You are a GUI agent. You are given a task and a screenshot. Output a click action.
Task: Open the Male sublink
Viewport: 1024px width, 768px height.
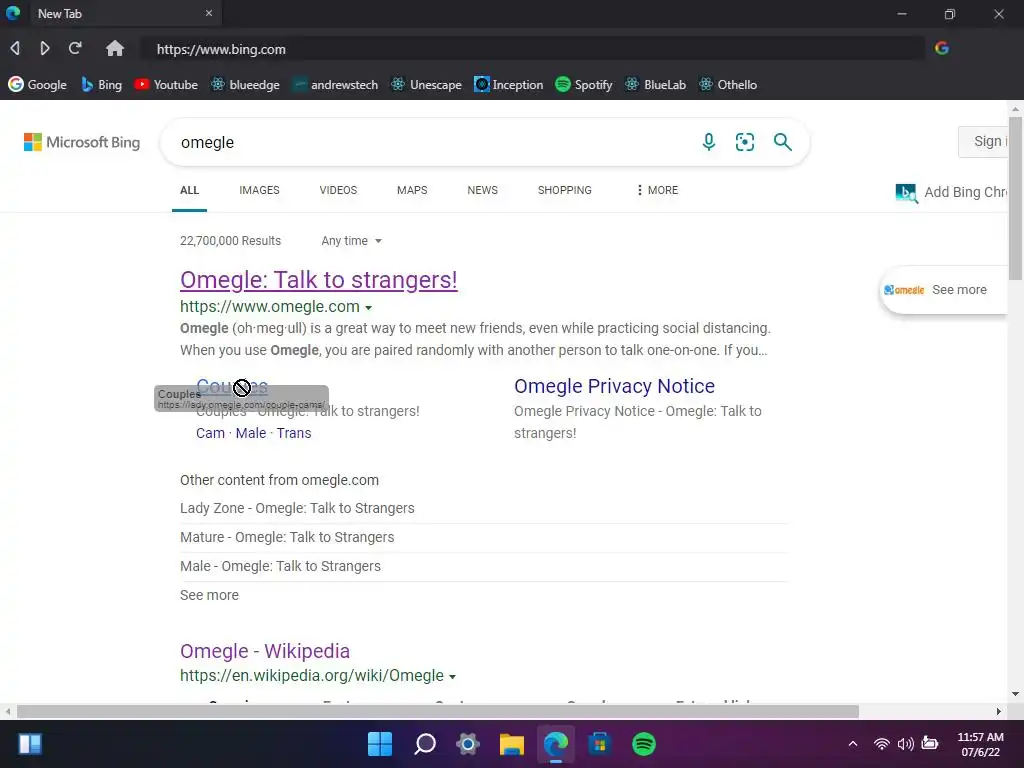251,433
